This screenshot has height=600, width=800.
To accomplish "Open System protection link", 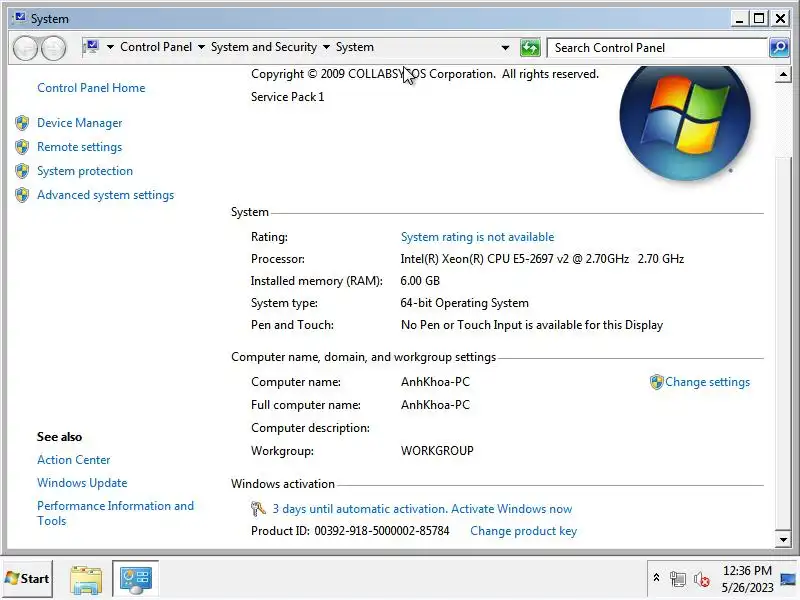I will (x=85, y=171).
